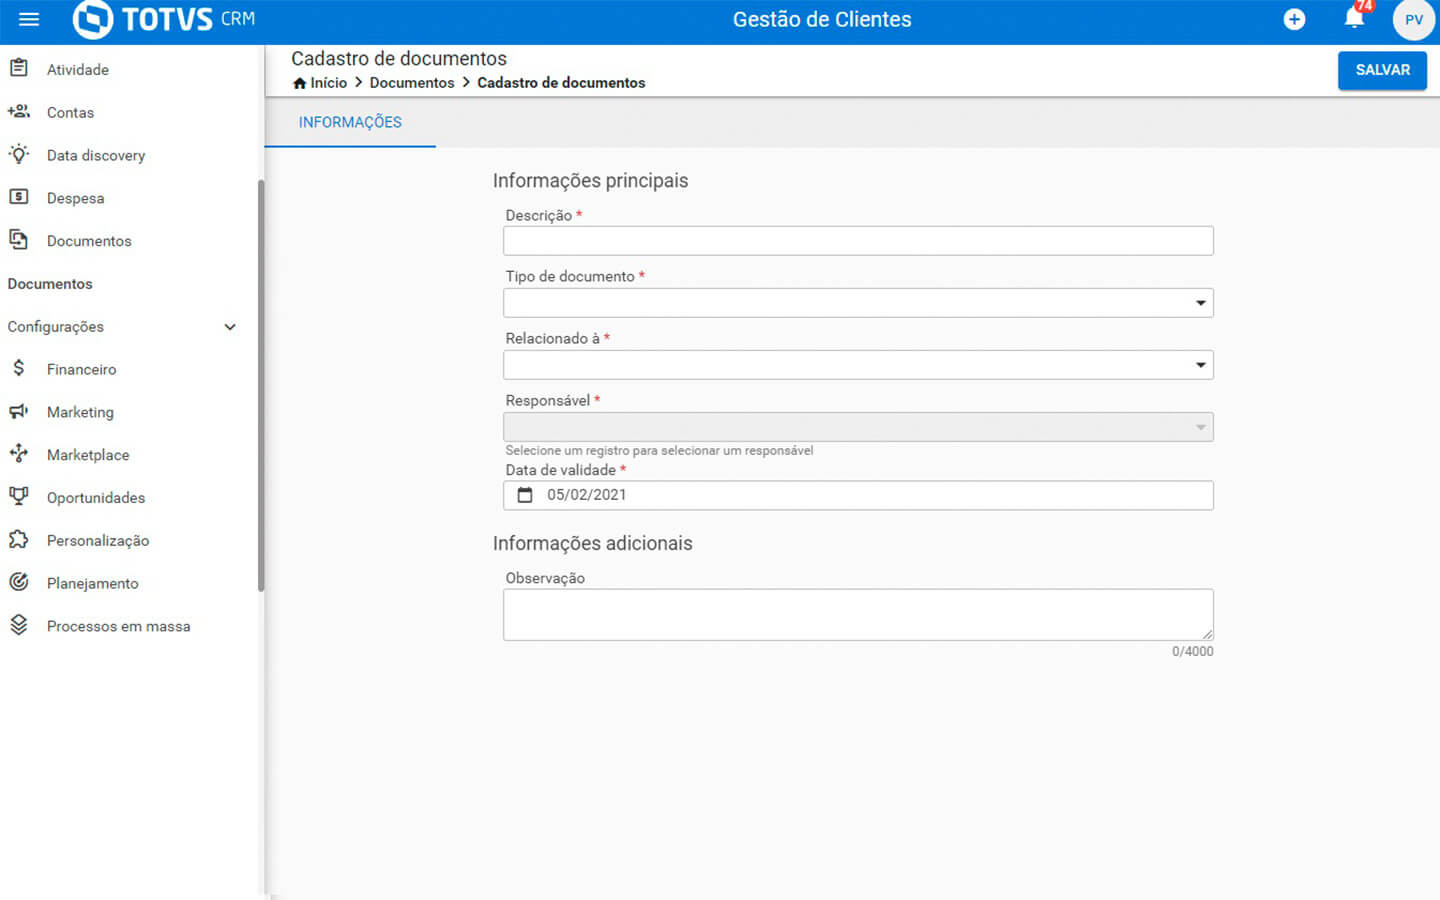Select Processos em massa menu item

pos(118,626)
